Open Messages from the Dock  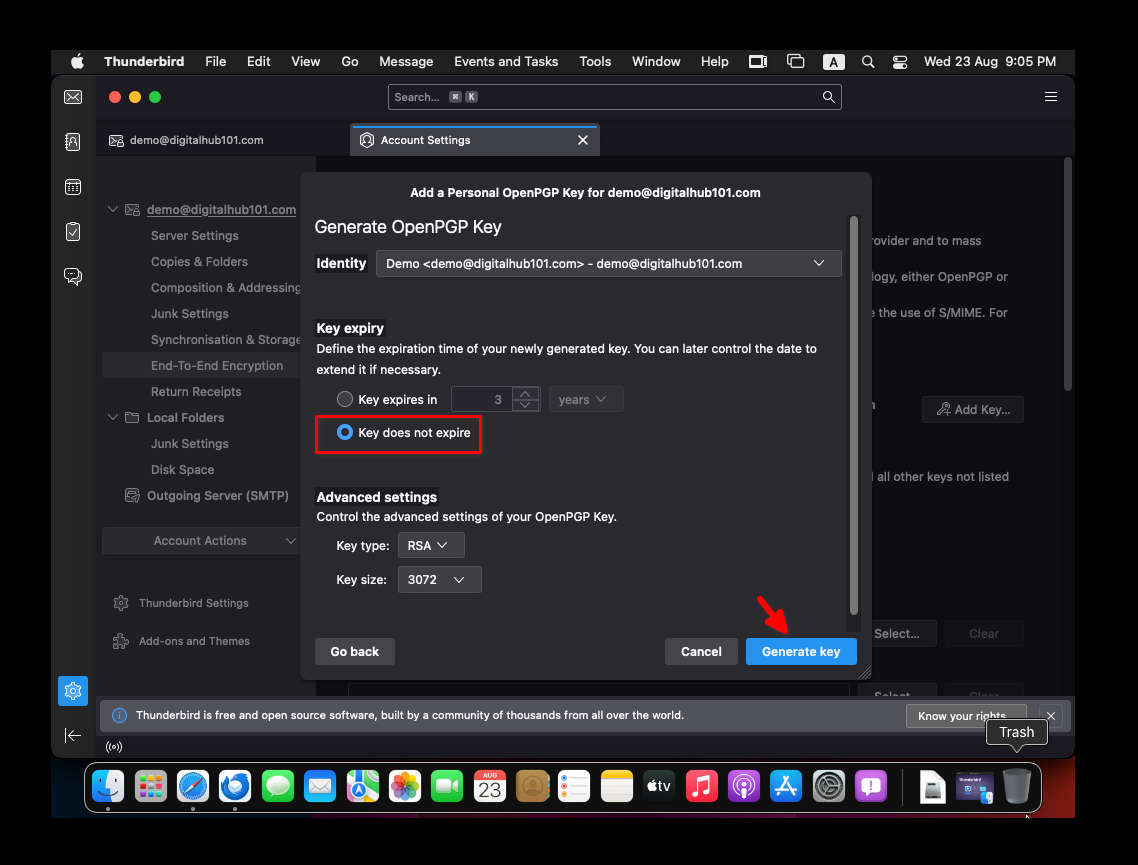pyautogui.click(x=277, y=786)
